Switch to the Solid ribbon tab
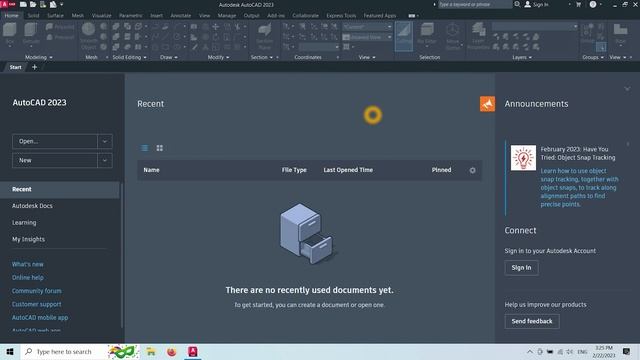640x360 pixels. tap(33, 16)
